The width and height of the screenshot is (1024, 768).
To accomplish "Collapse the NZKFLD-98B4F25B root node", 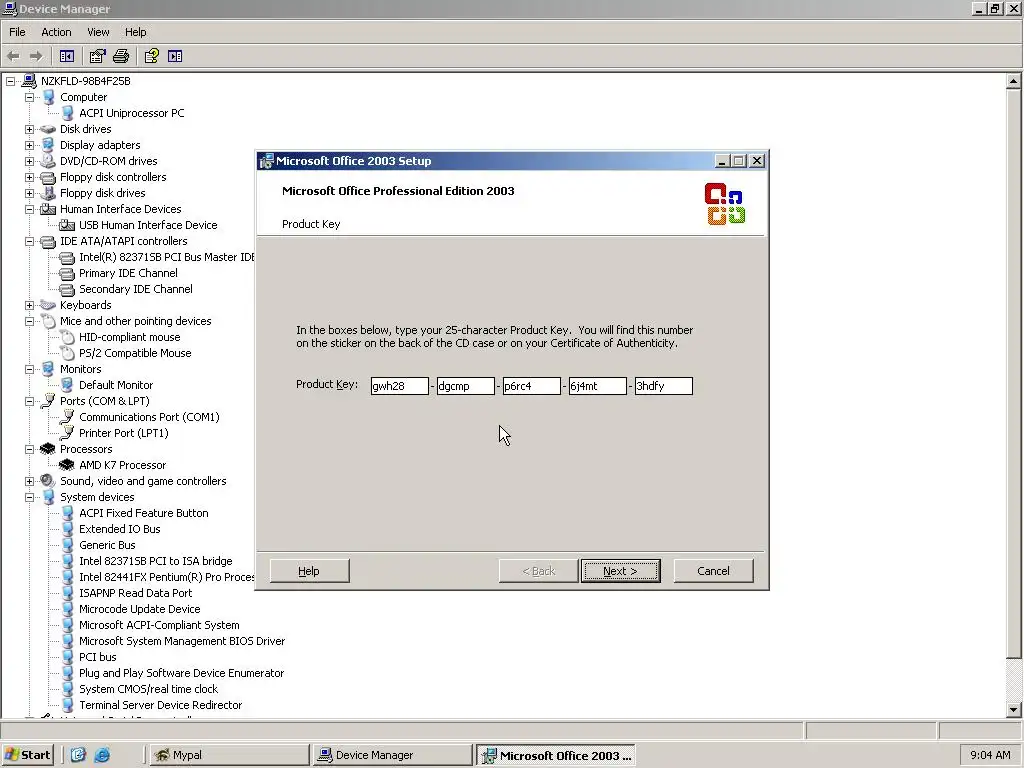I will point(10,81).
